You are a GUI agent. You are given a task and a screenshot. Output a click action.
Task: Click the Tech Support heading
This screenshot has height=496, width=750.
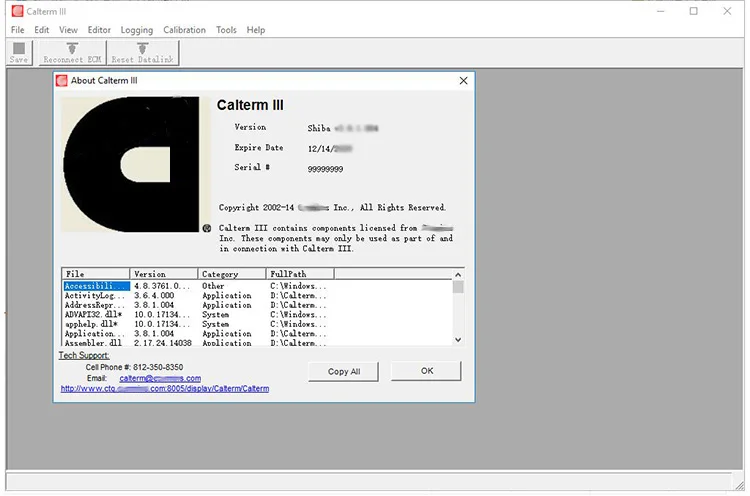click(84, 355)
